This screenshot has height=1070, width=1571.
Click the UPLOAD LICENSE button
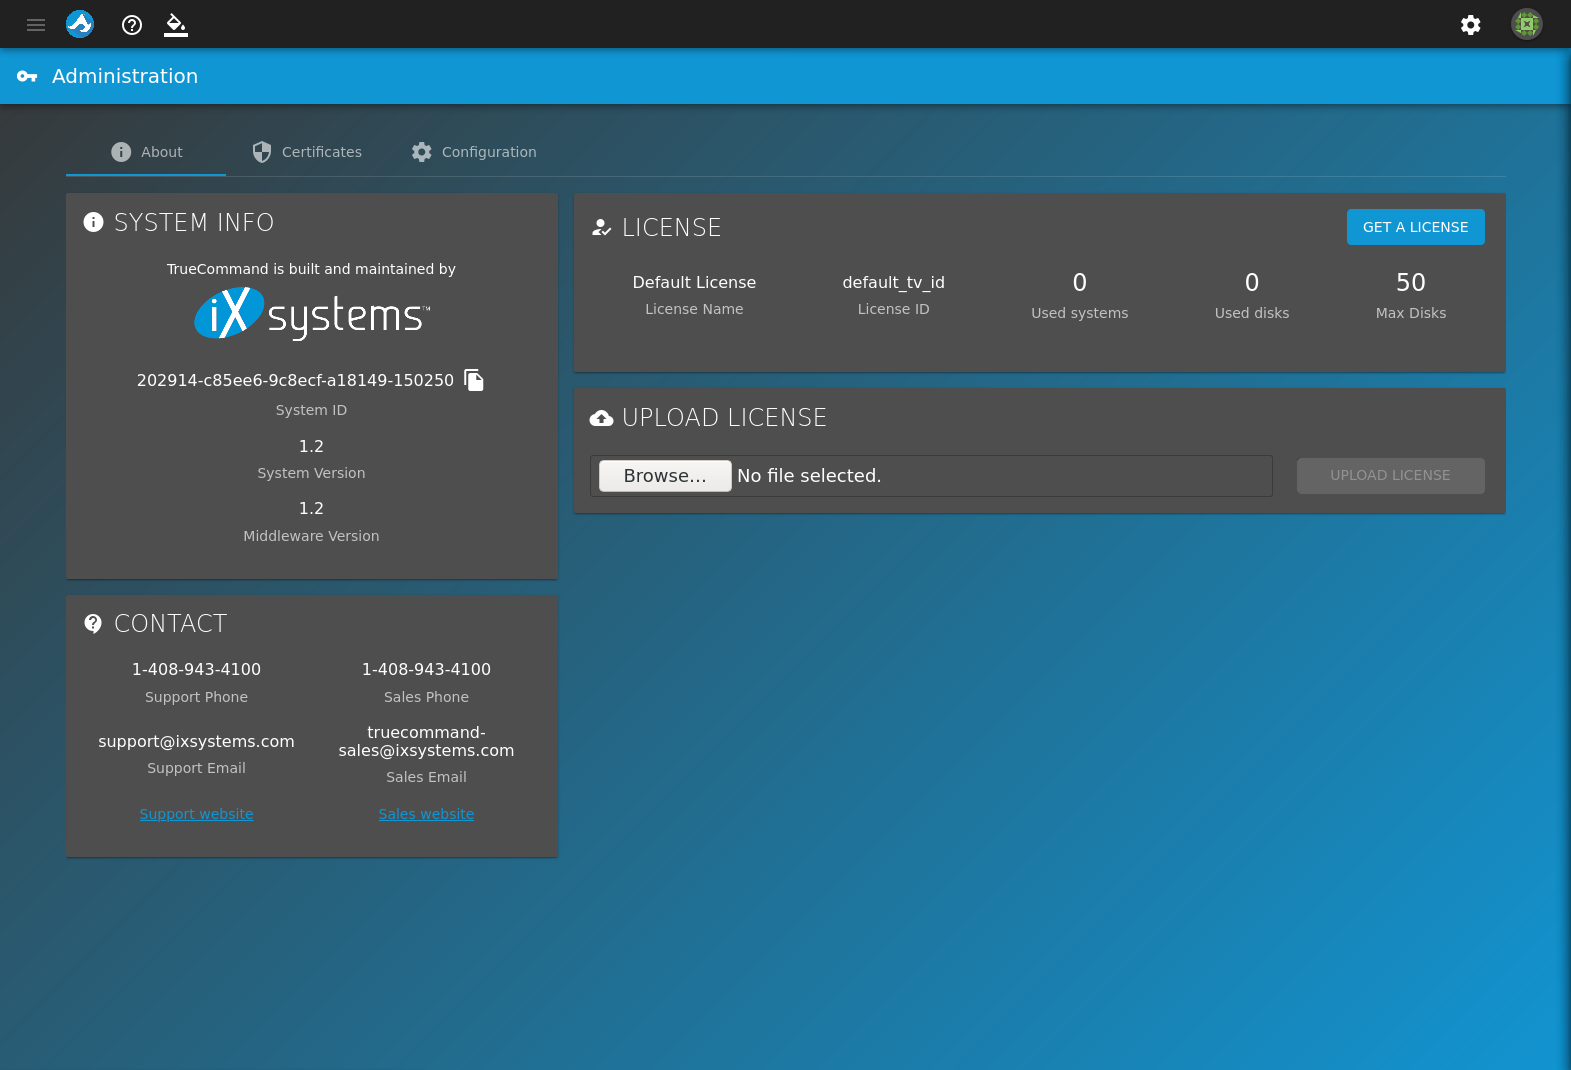tap(1390, 476)
